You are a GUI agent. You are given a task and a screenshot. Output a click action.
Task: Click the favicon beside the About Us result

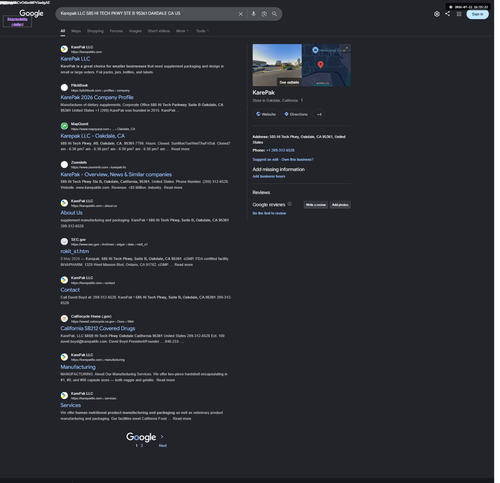click(x=64, y=203)
